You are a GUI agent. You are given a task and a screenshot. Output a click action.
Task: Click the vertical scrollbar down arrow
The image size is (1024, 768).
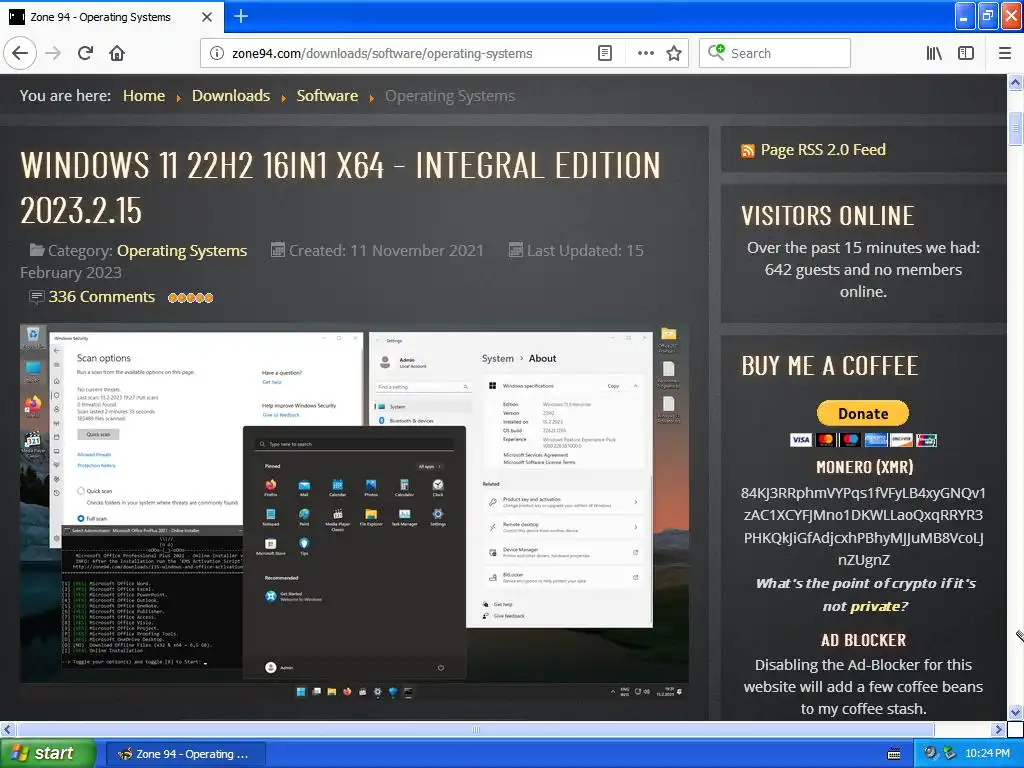[x=1015, y=712]
